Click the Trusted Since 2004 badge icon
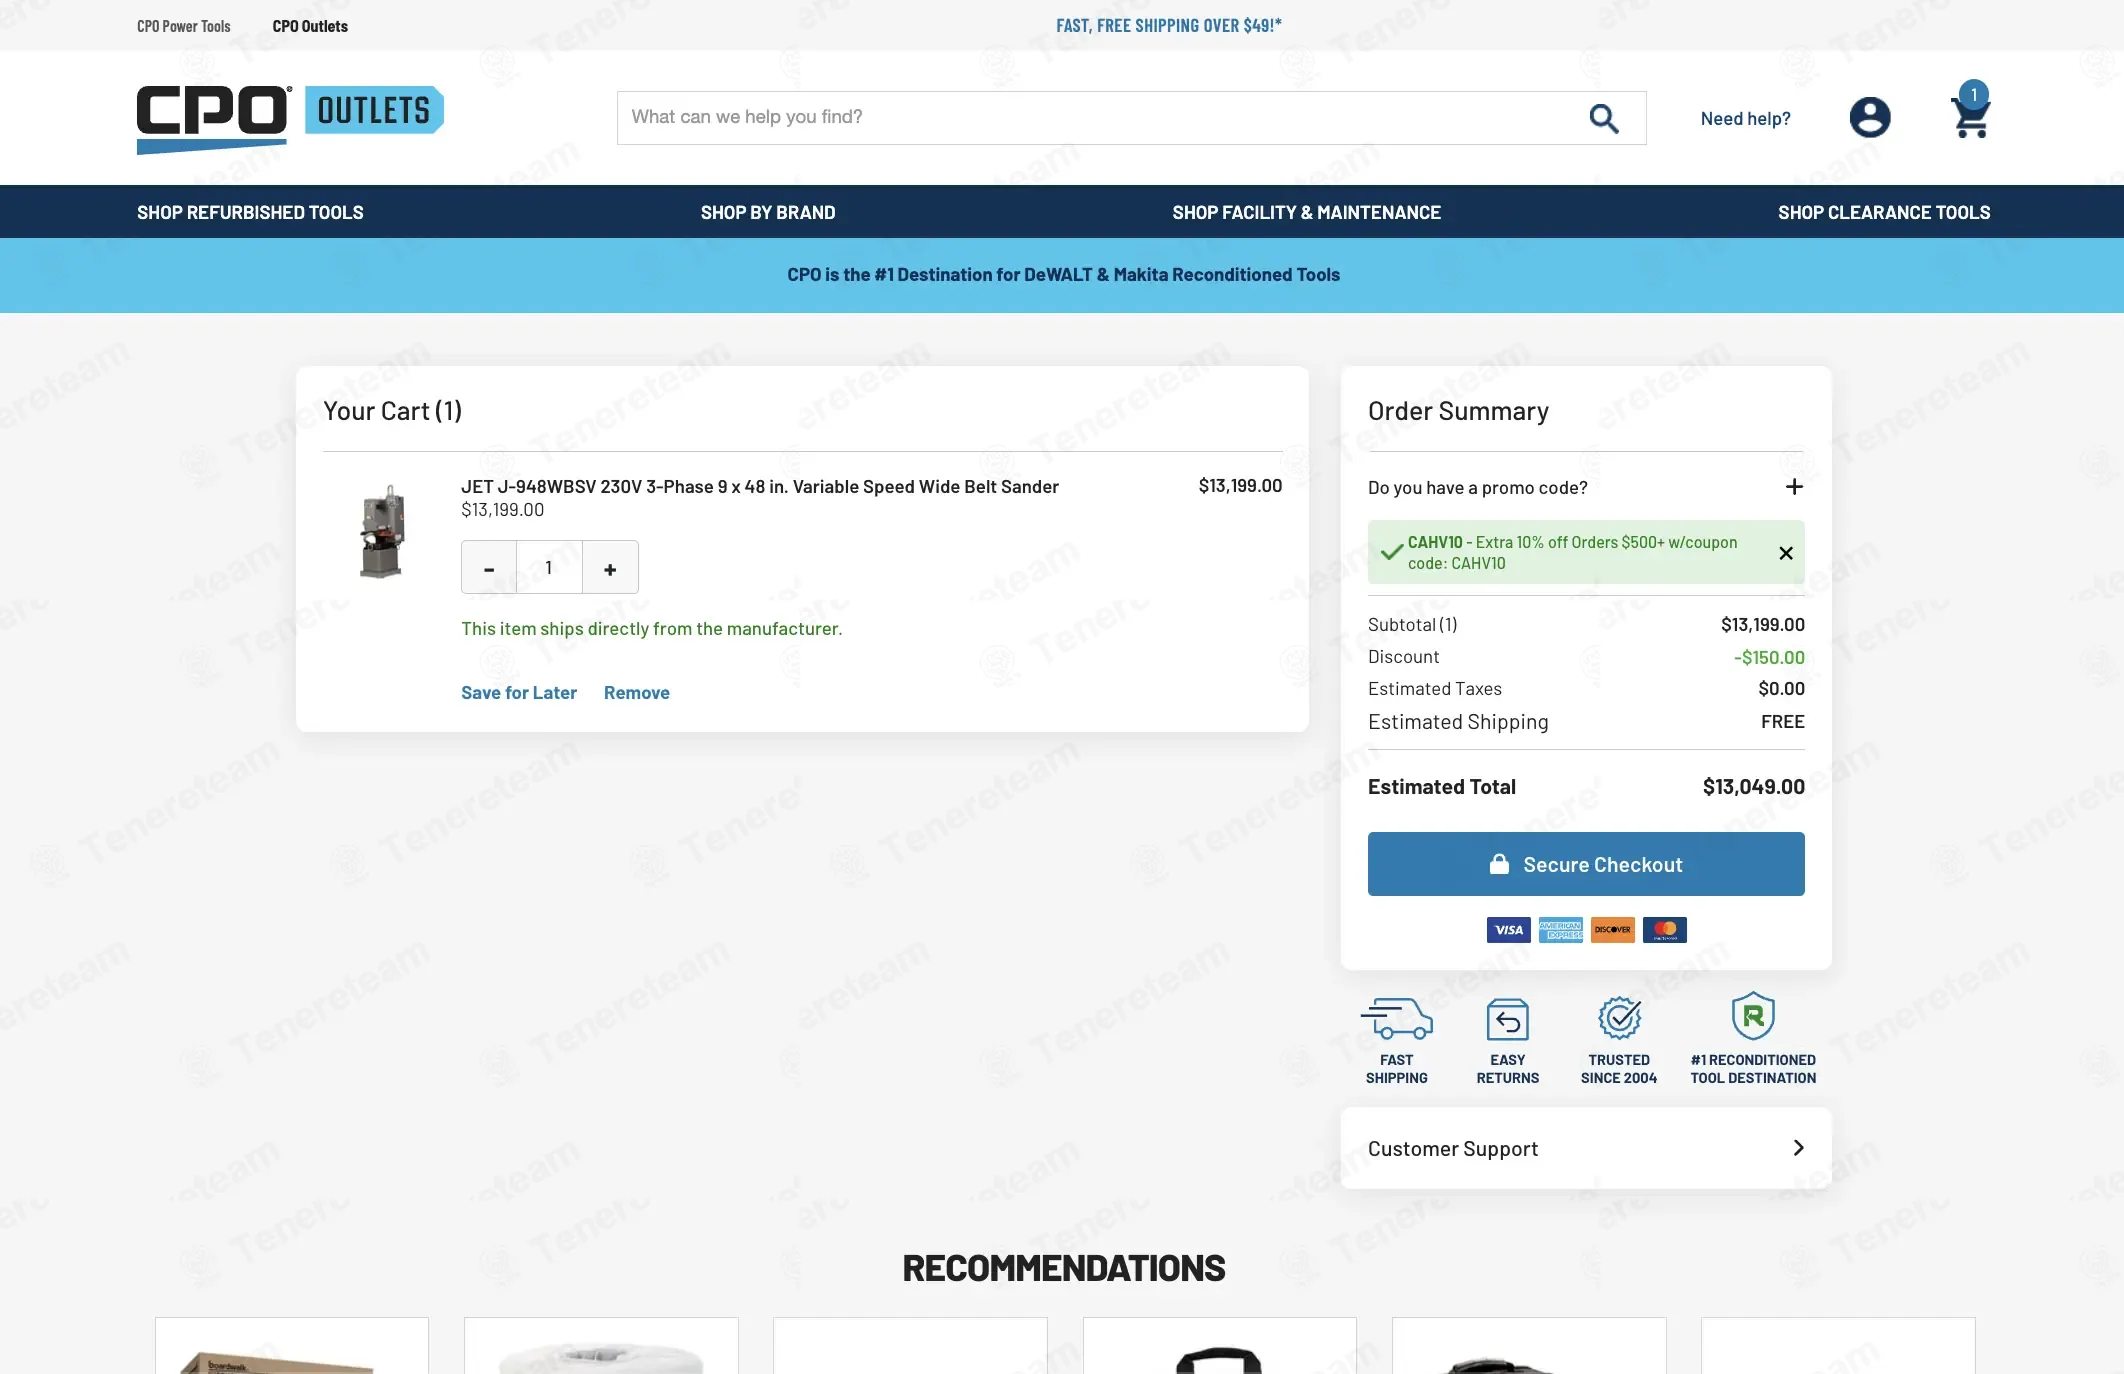Screen dimensions: 2124x1374 click(1619, 1018)
